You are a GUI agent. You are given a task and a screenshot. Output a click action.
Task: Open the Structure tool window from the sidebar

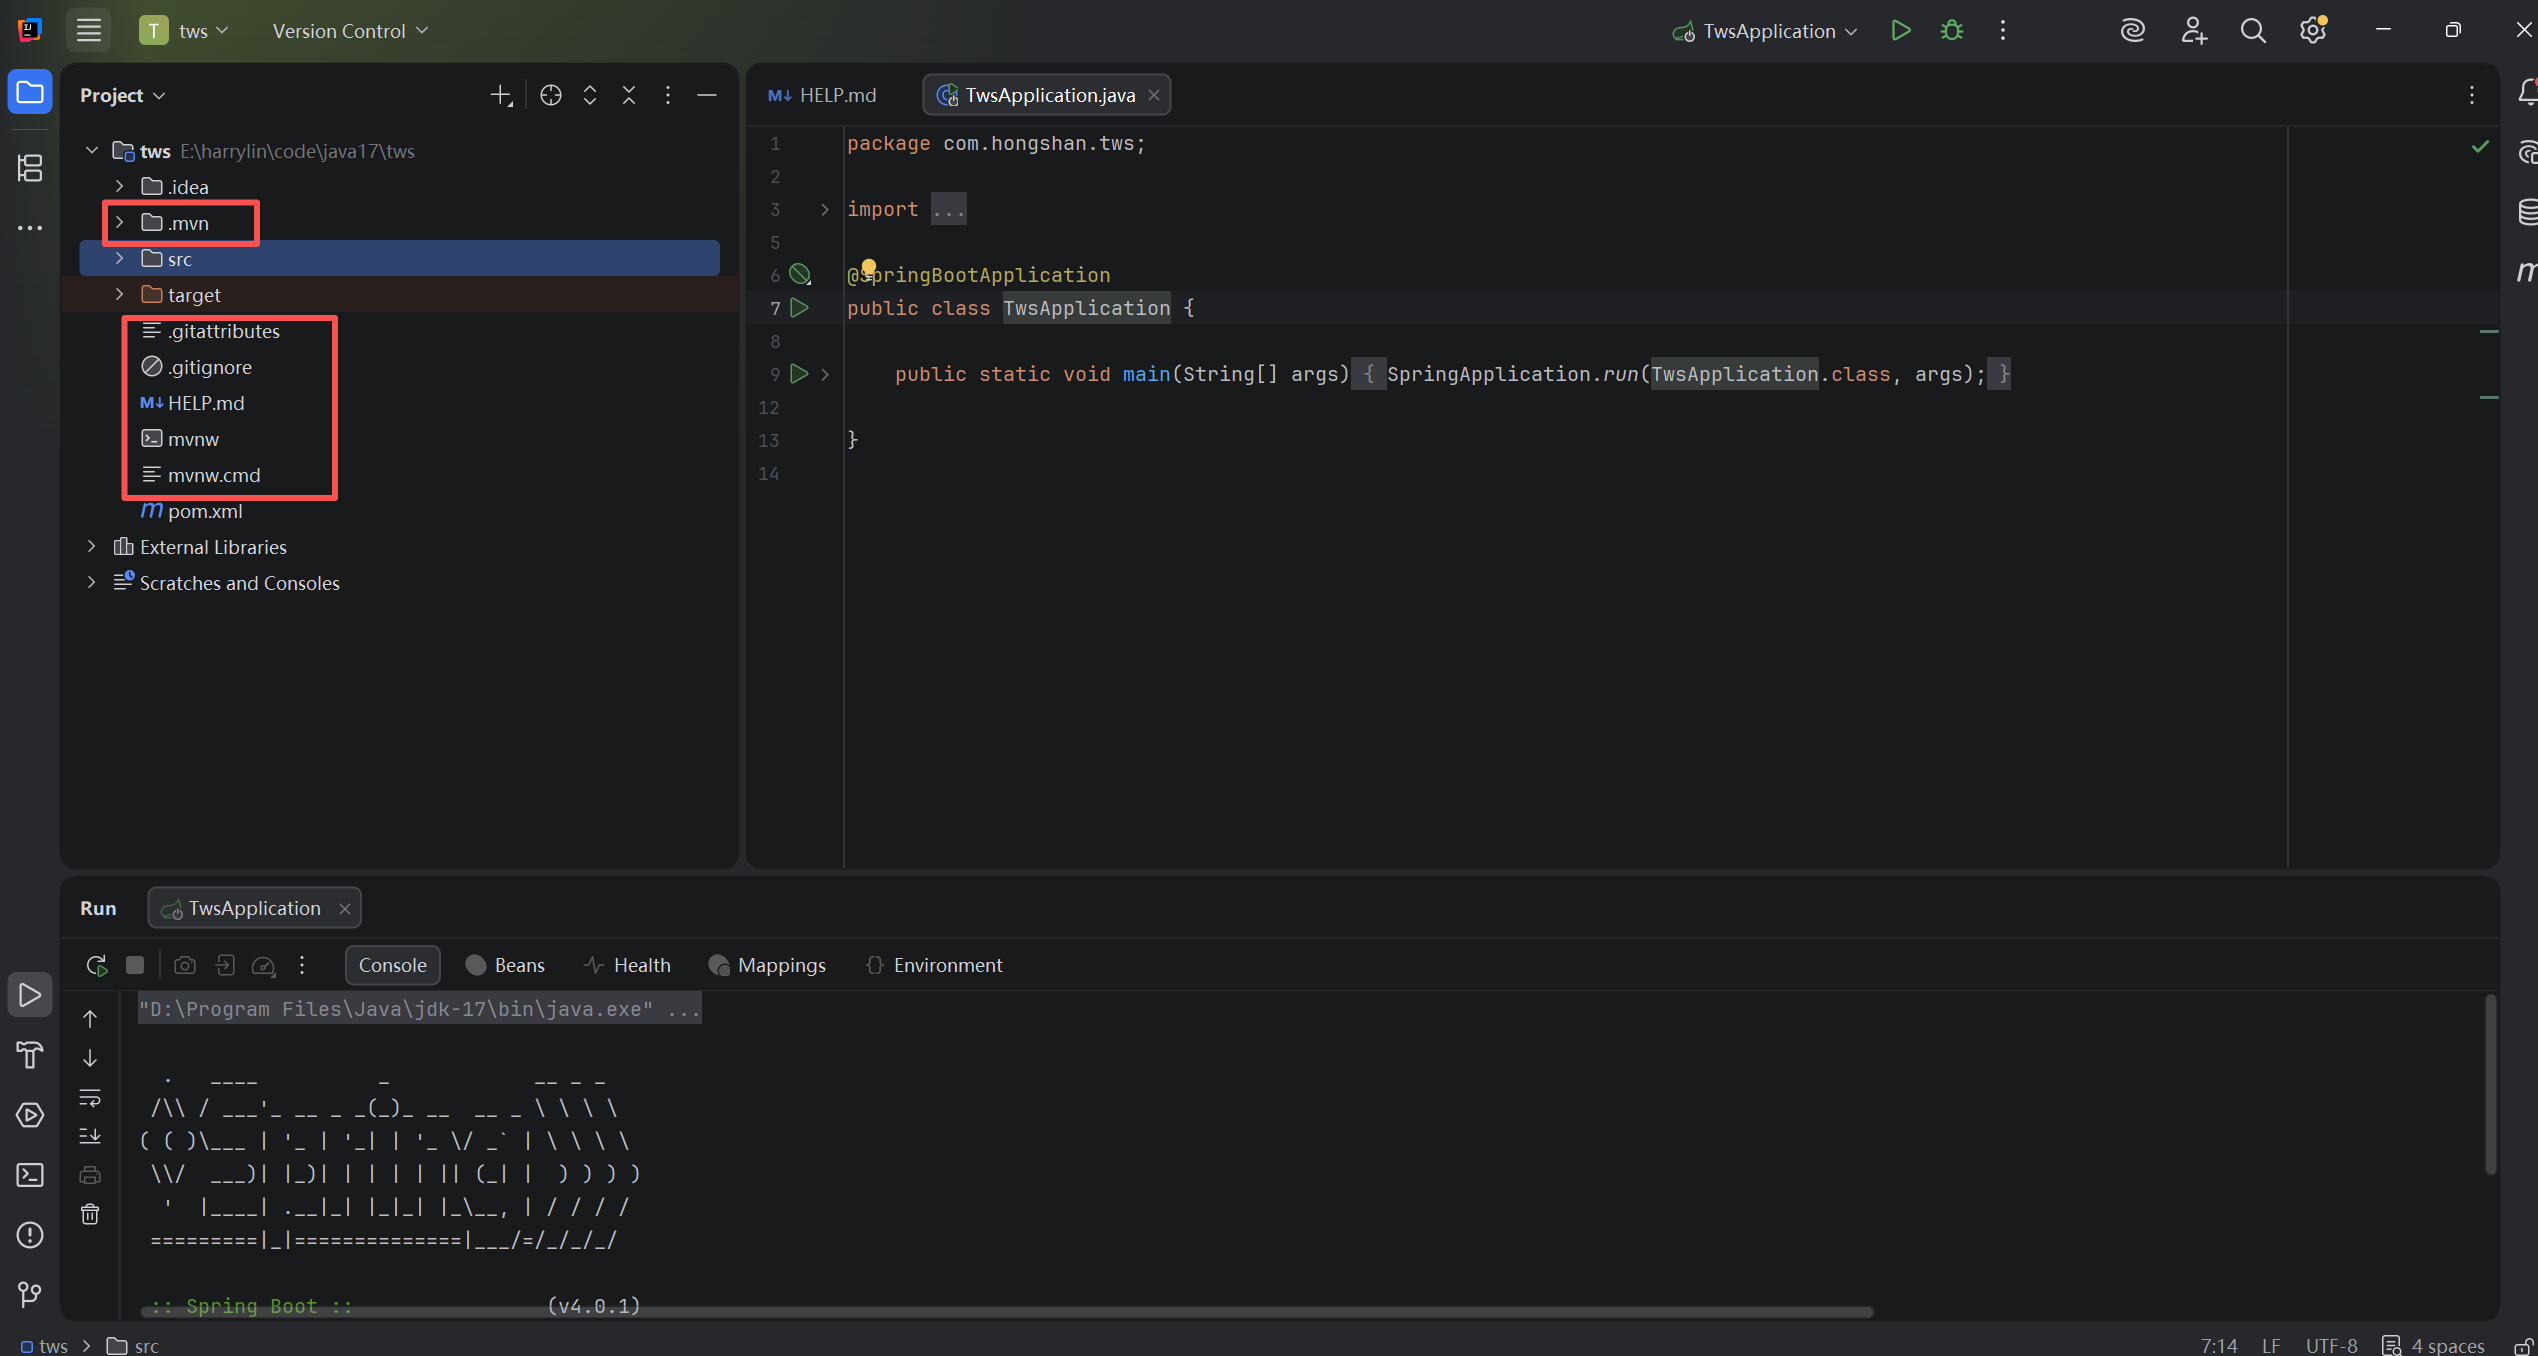[x=30, y=168]
